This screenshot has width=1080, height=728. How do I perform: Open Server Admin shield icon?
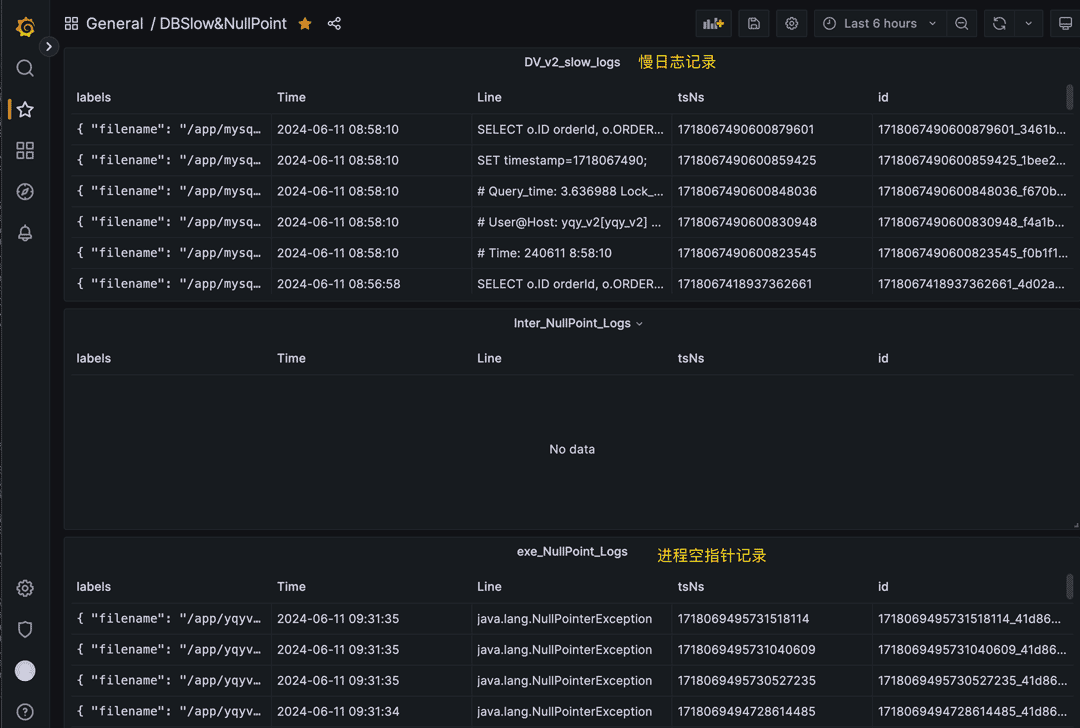[25, 630]
